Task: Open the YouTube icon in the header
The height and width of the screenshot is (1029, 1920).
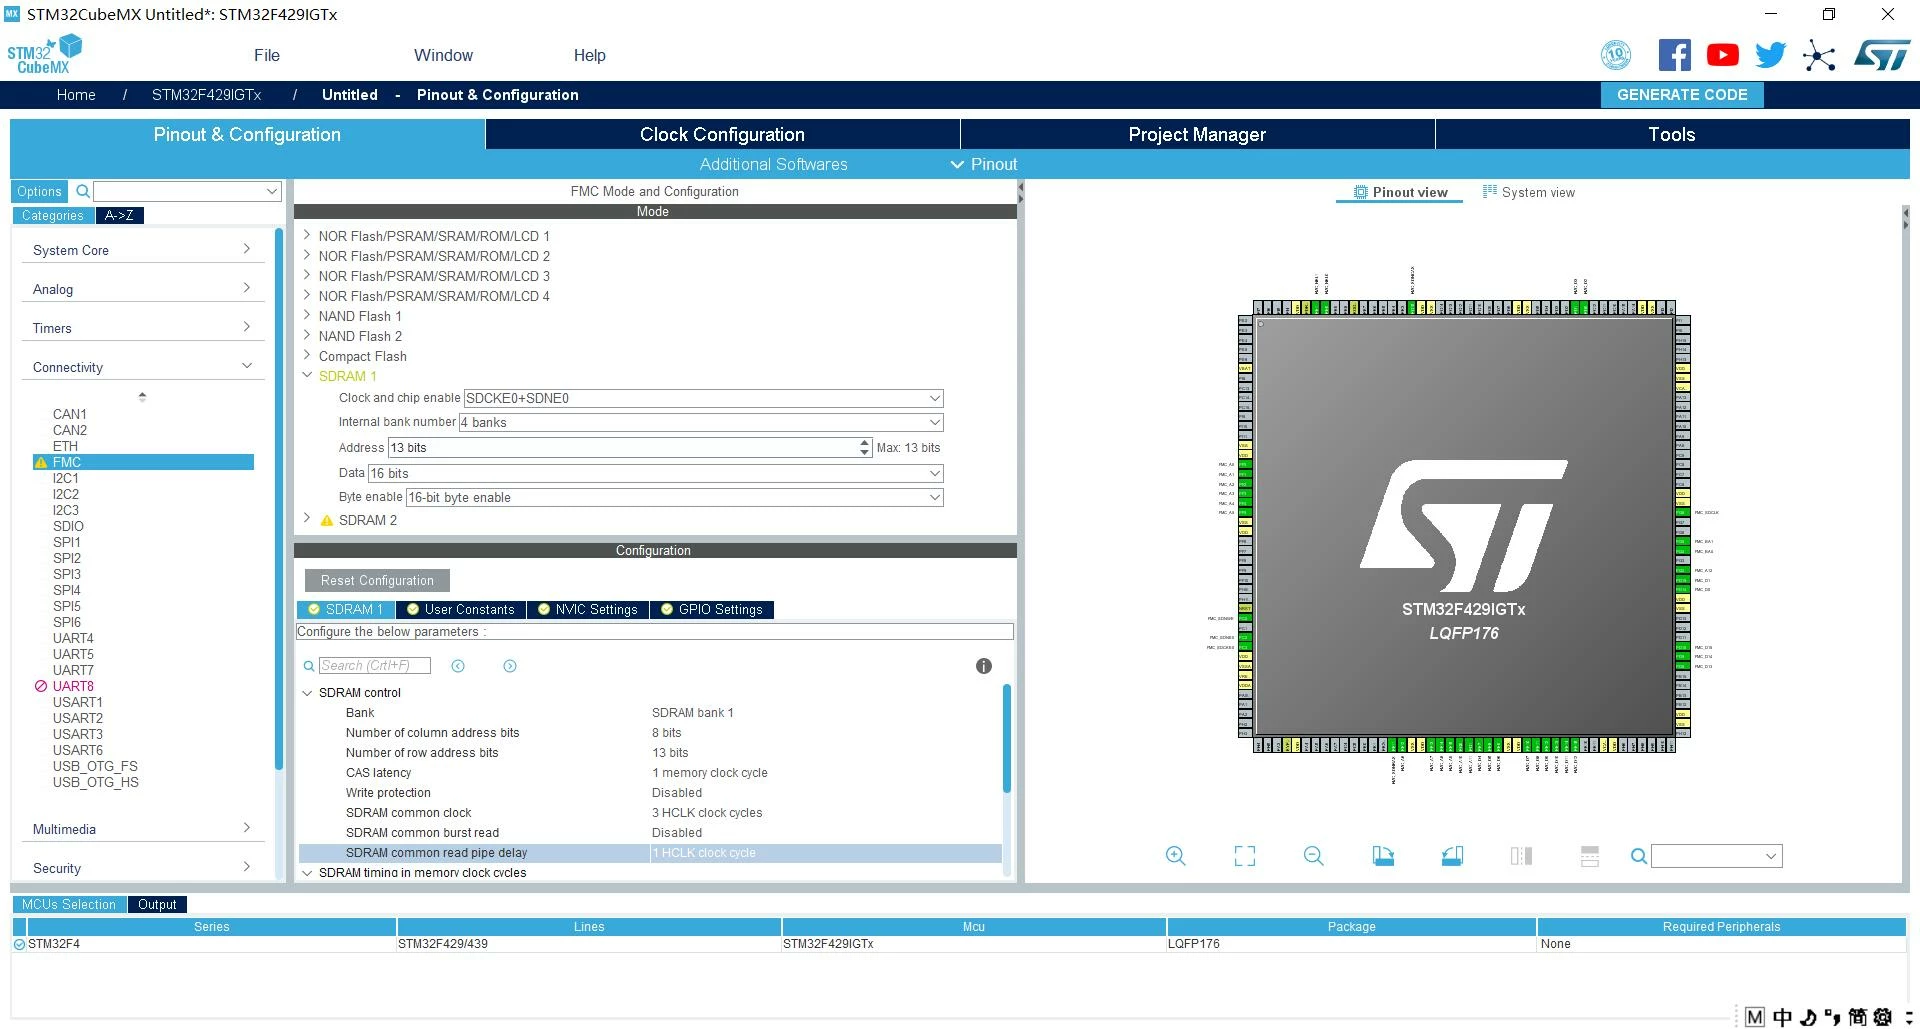Action: (x=1723, y=55)
